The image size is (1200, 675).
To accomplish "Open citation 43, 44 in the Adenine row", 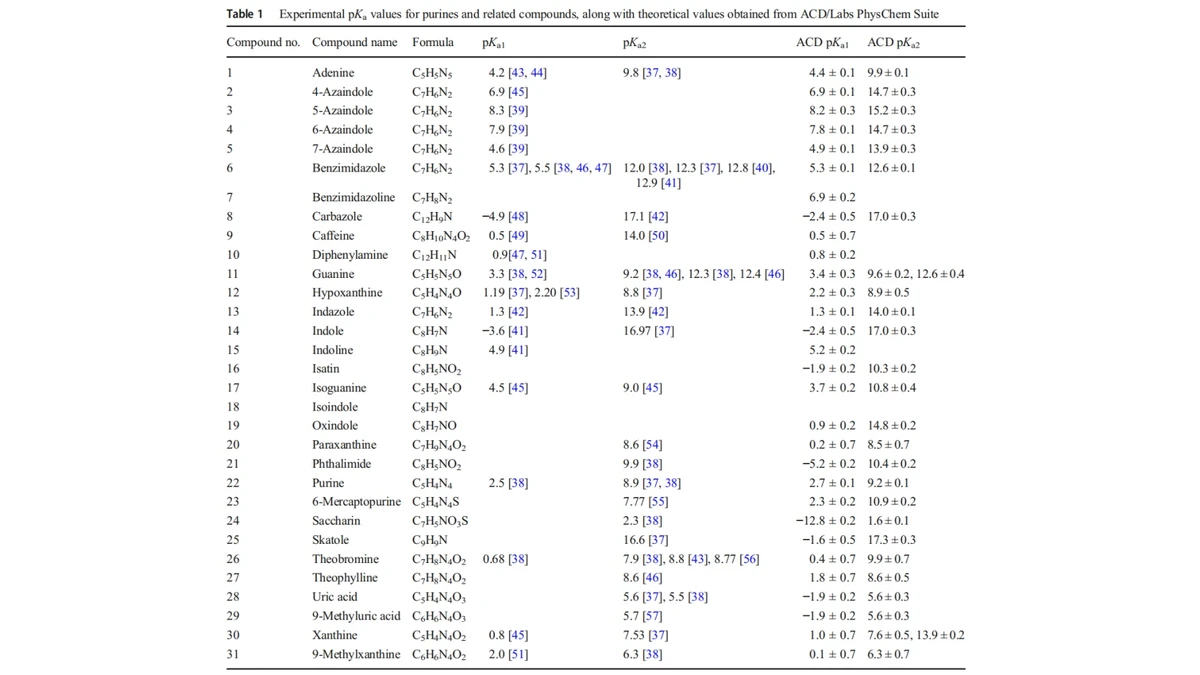I will (528, 73).
